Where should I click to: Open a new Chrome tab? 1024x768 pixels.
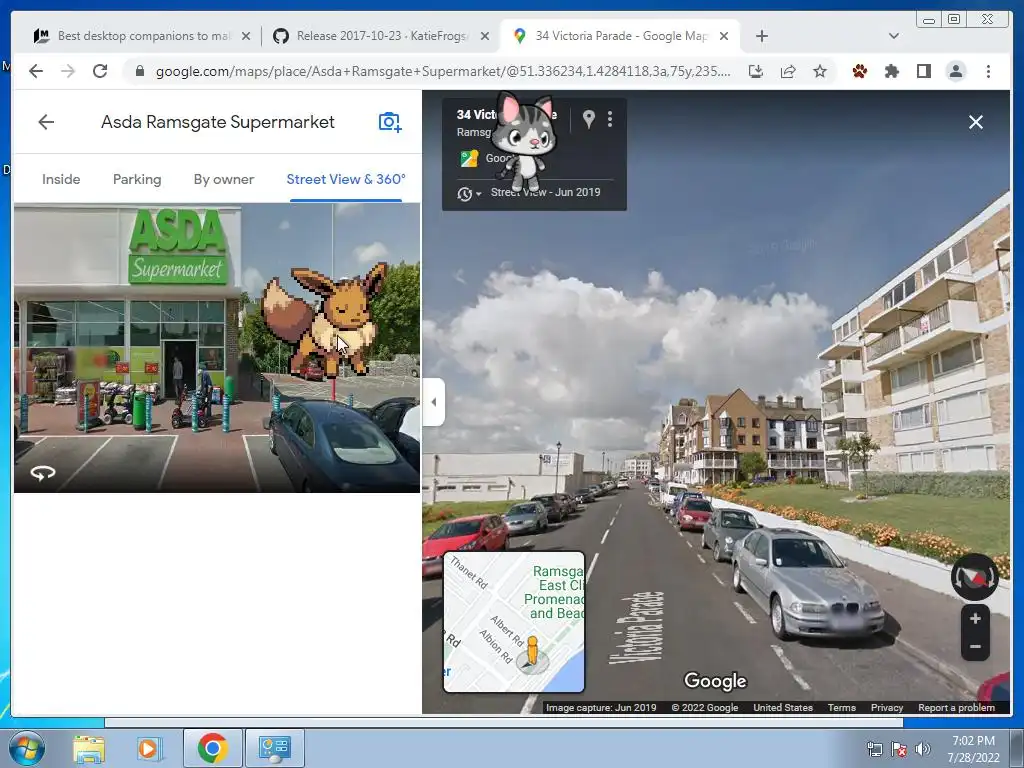(761, 36)
